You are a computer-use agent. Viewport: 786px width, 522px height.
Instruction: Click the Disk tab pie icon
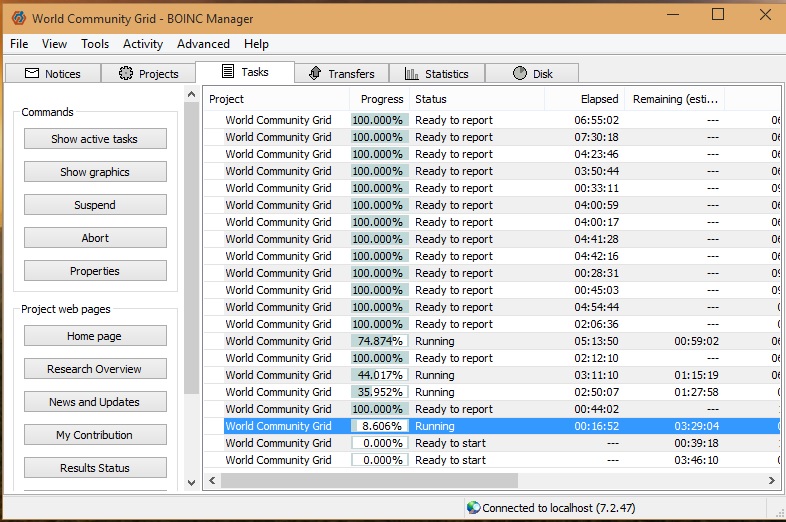[520, 73]
